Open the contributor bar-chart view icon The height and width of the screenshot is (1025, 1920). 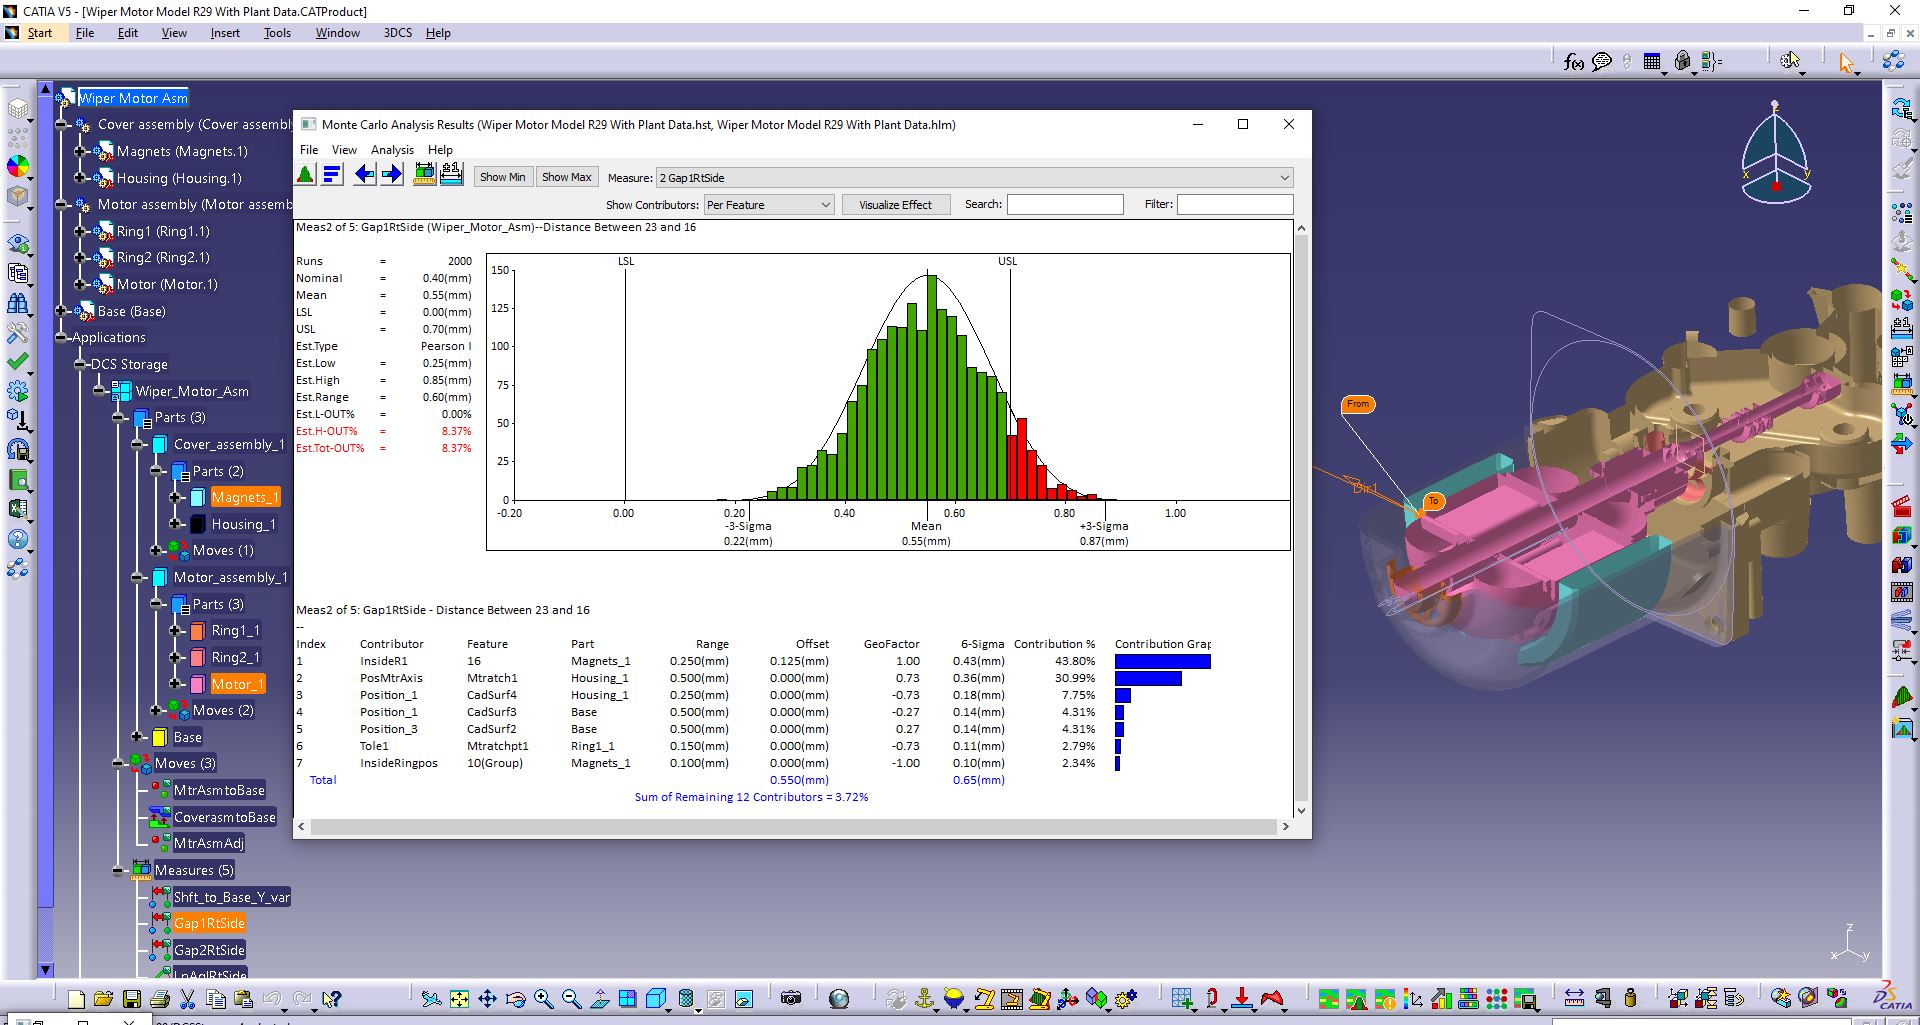(333, 174)
